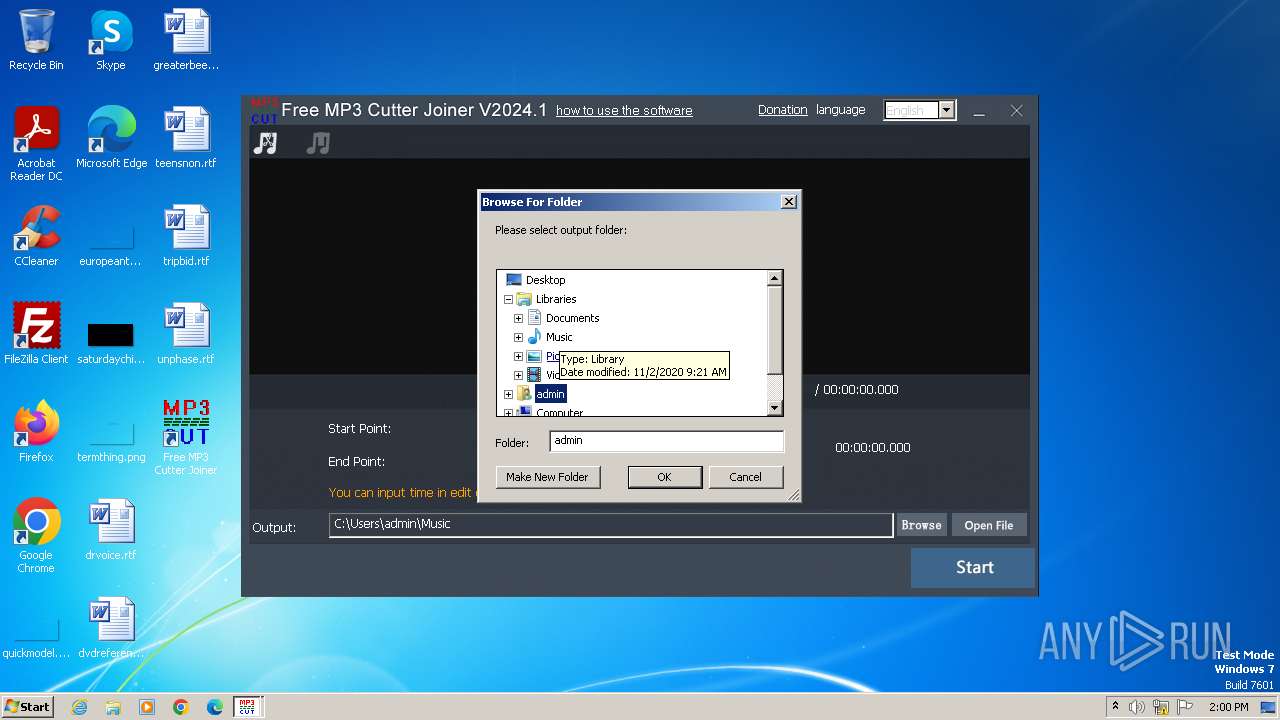1280x720 pixels.
Task: Cancel the Browse For Folder dialog
Action: point(745,477)
